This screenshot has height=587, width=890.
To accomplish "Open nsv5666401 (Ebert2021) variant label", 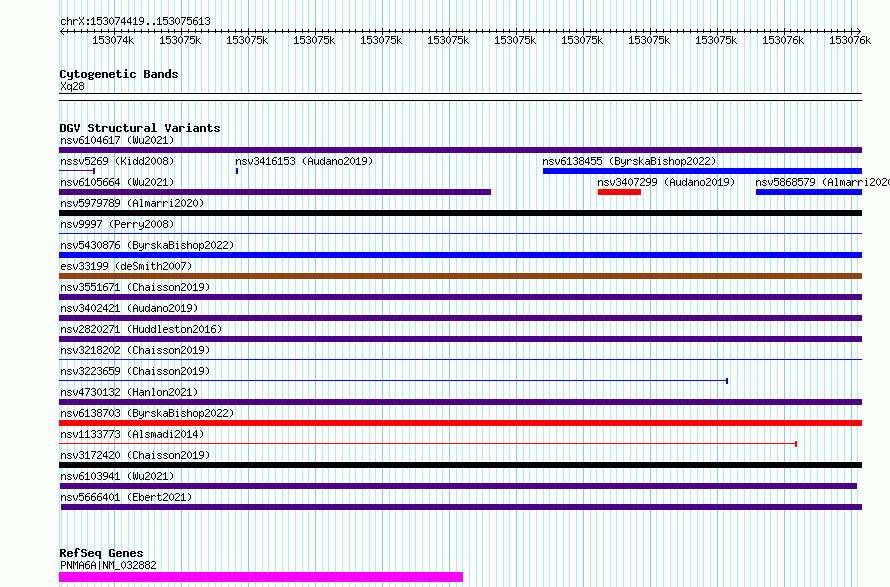I will tap(126, 497).
